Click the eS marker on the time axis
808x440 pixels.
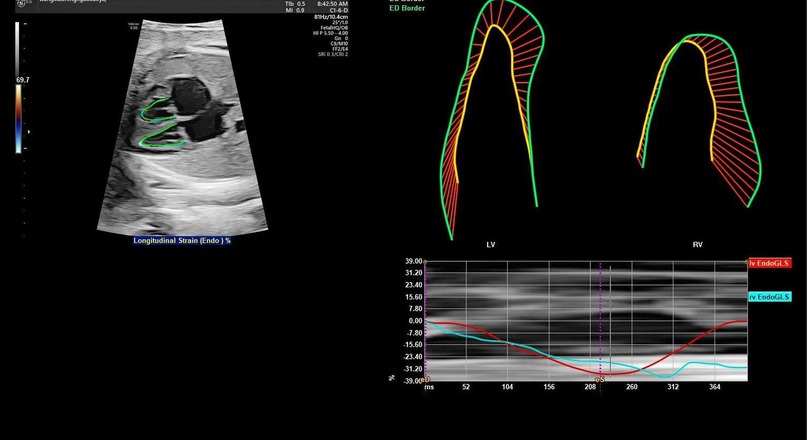600,380
